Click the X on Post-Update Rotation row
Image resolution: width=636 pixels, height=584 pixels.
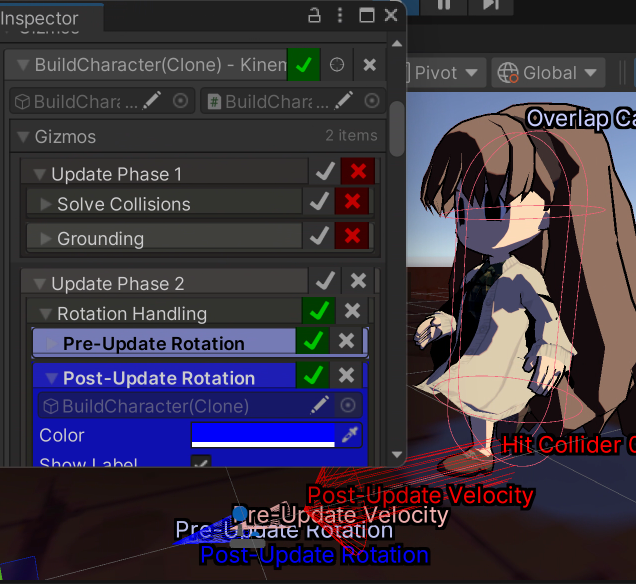(x=346, y=376)
